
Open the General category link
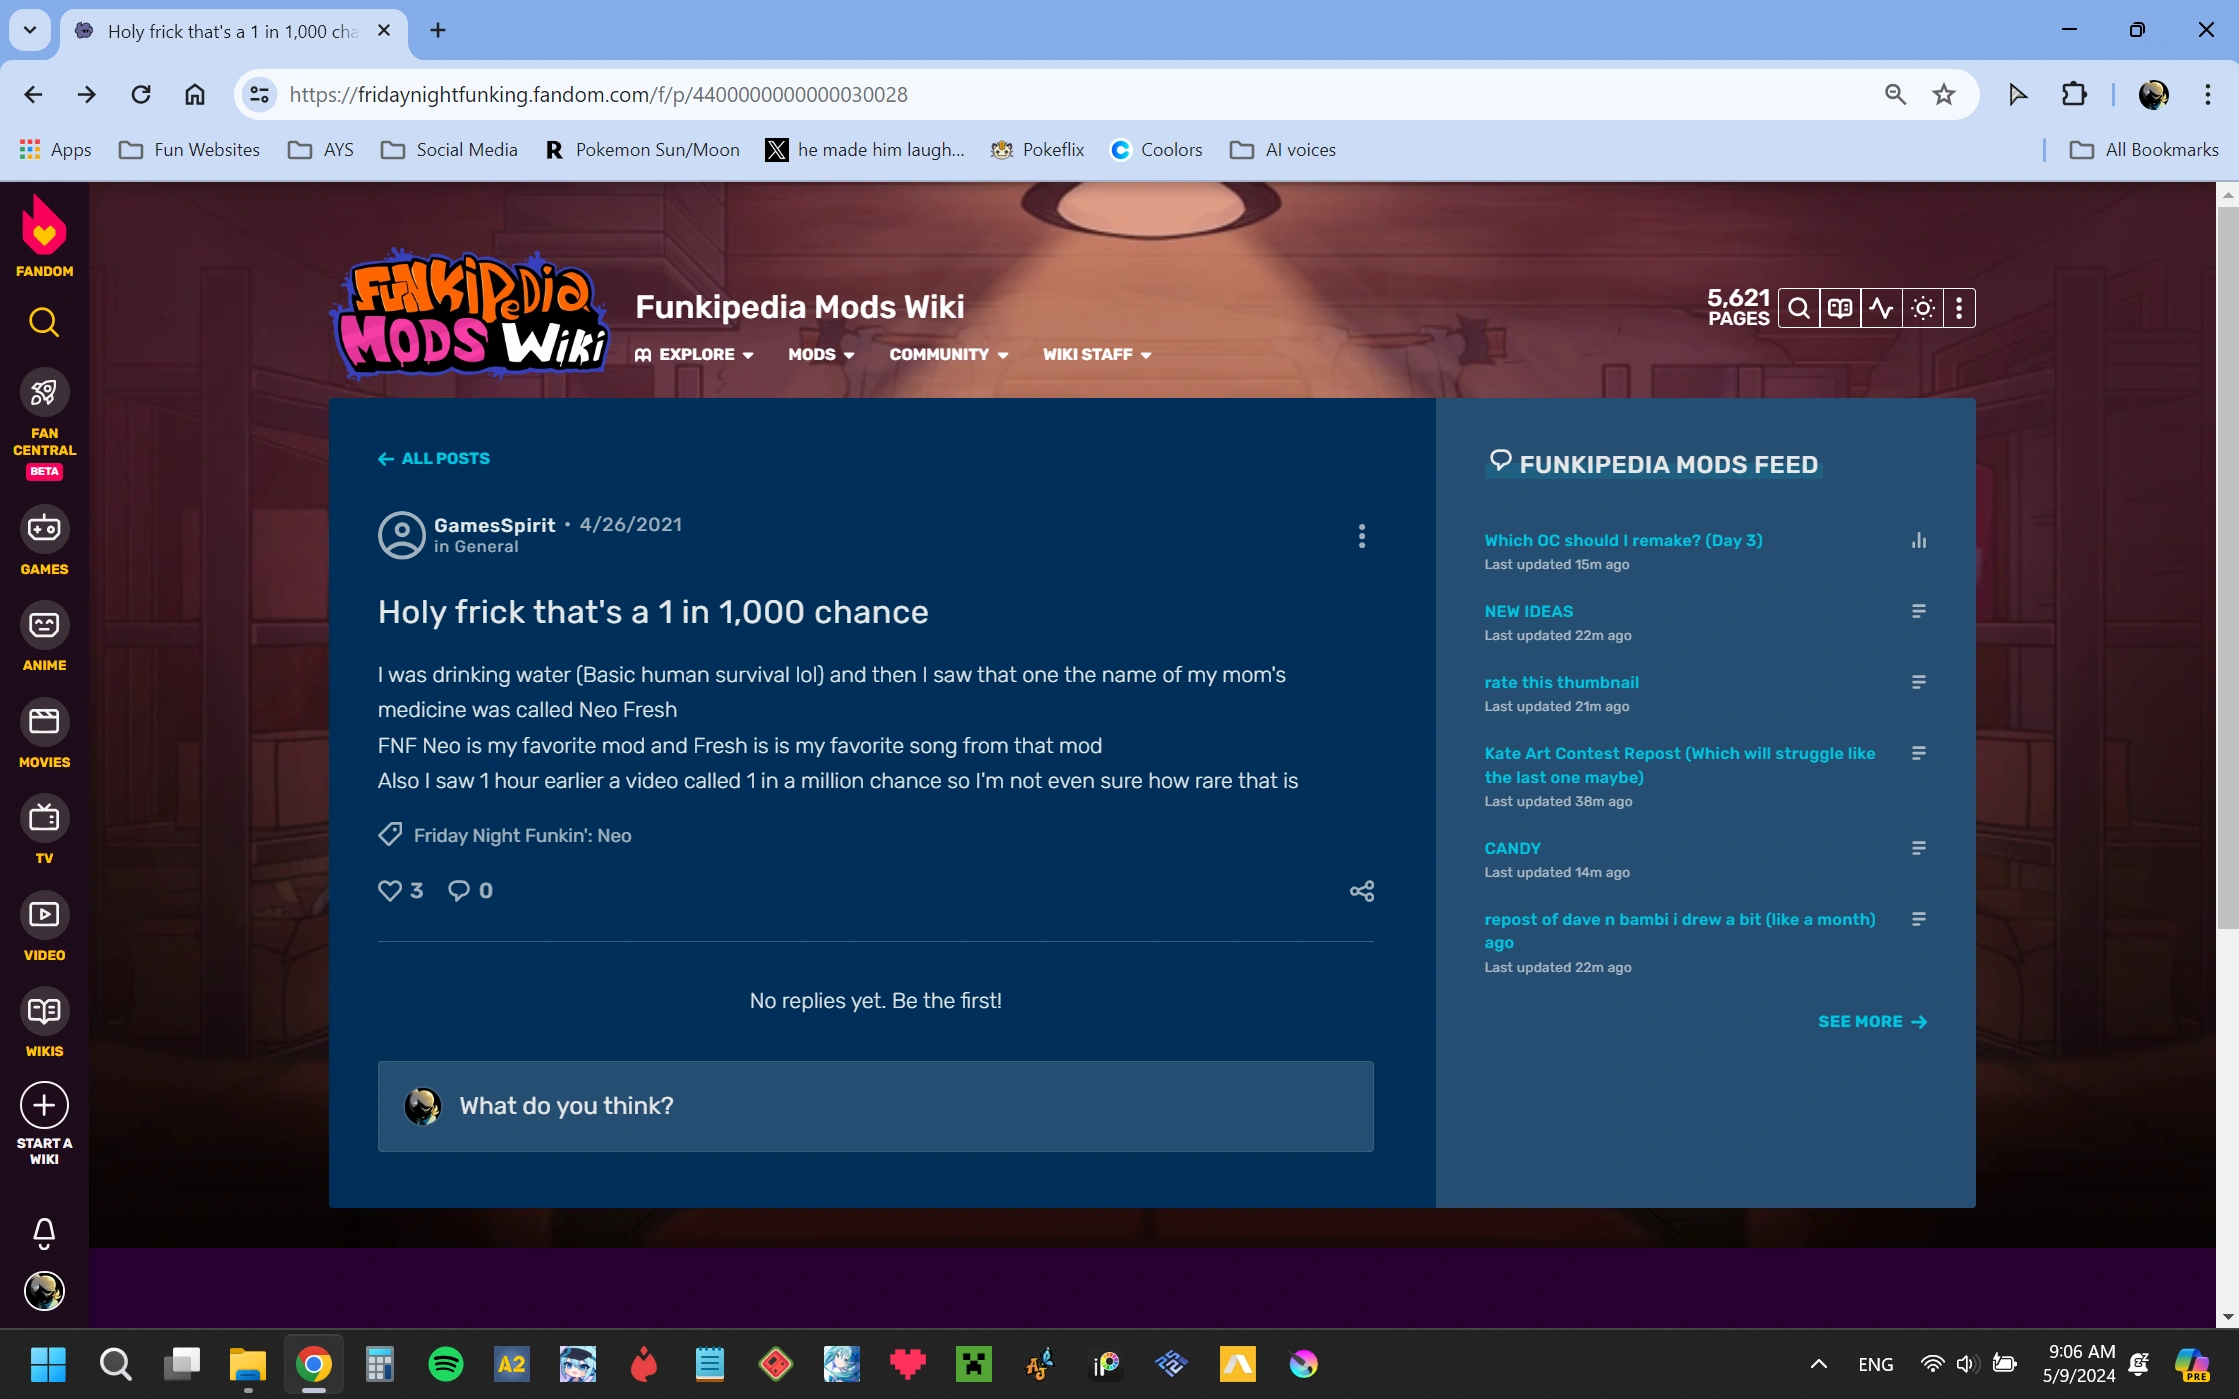[486, 547]
